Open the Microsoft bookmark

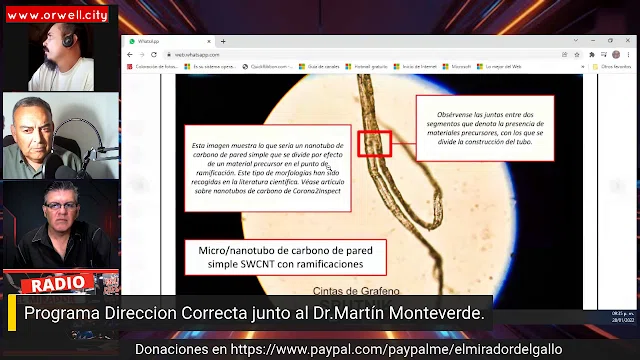click(x=457, y=67)
